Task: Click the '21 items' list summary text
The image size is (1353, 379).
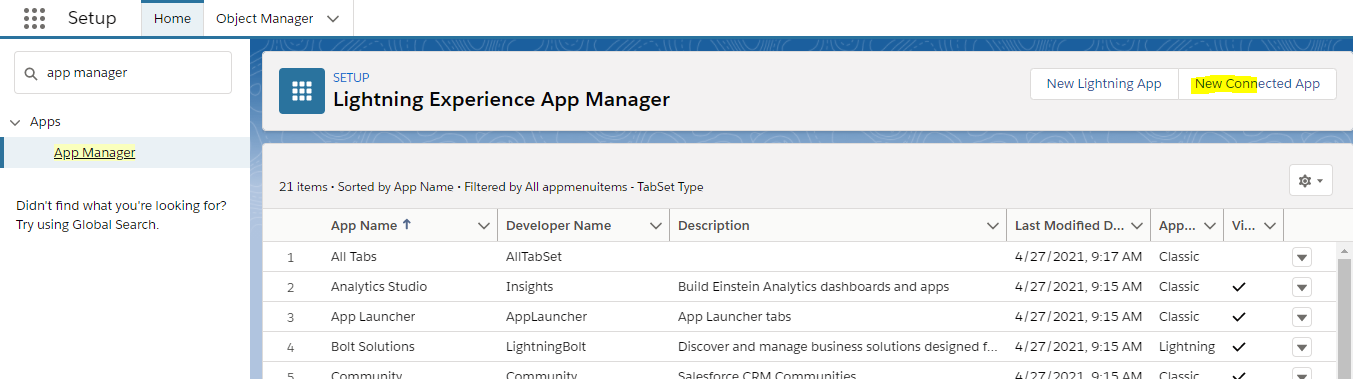Action: tap(302, 187)
